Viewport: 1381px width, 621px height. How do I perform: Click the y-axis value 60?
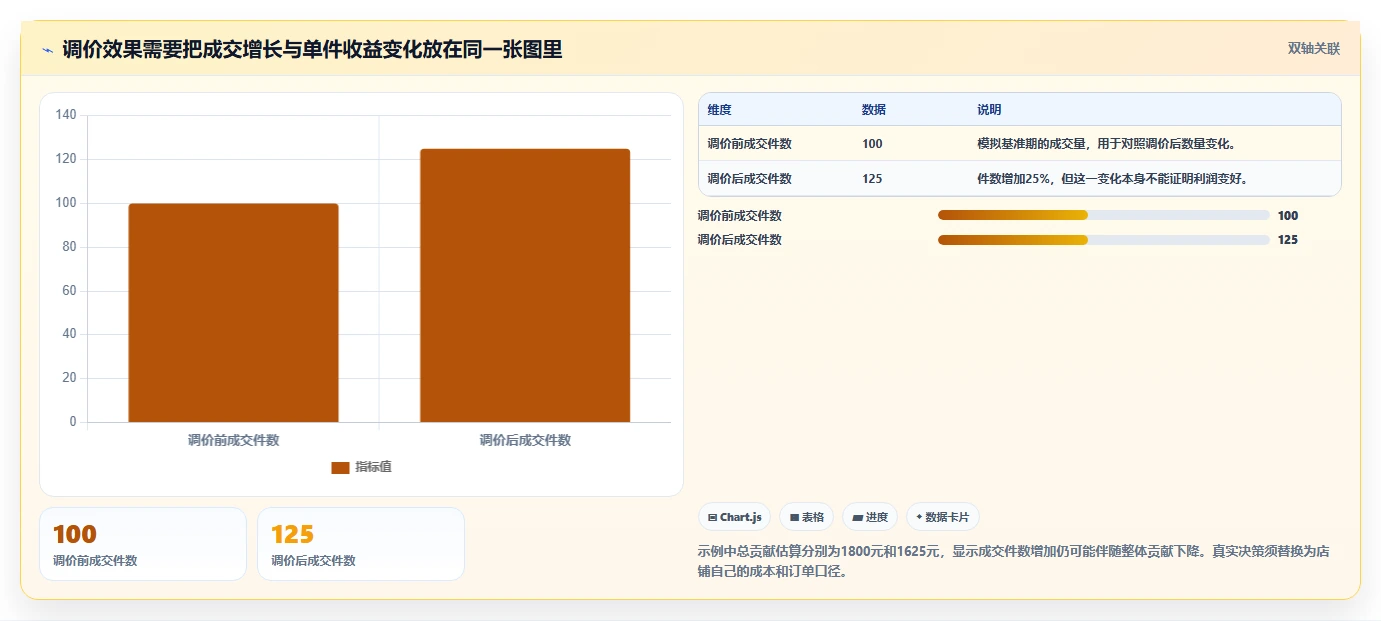69,291
